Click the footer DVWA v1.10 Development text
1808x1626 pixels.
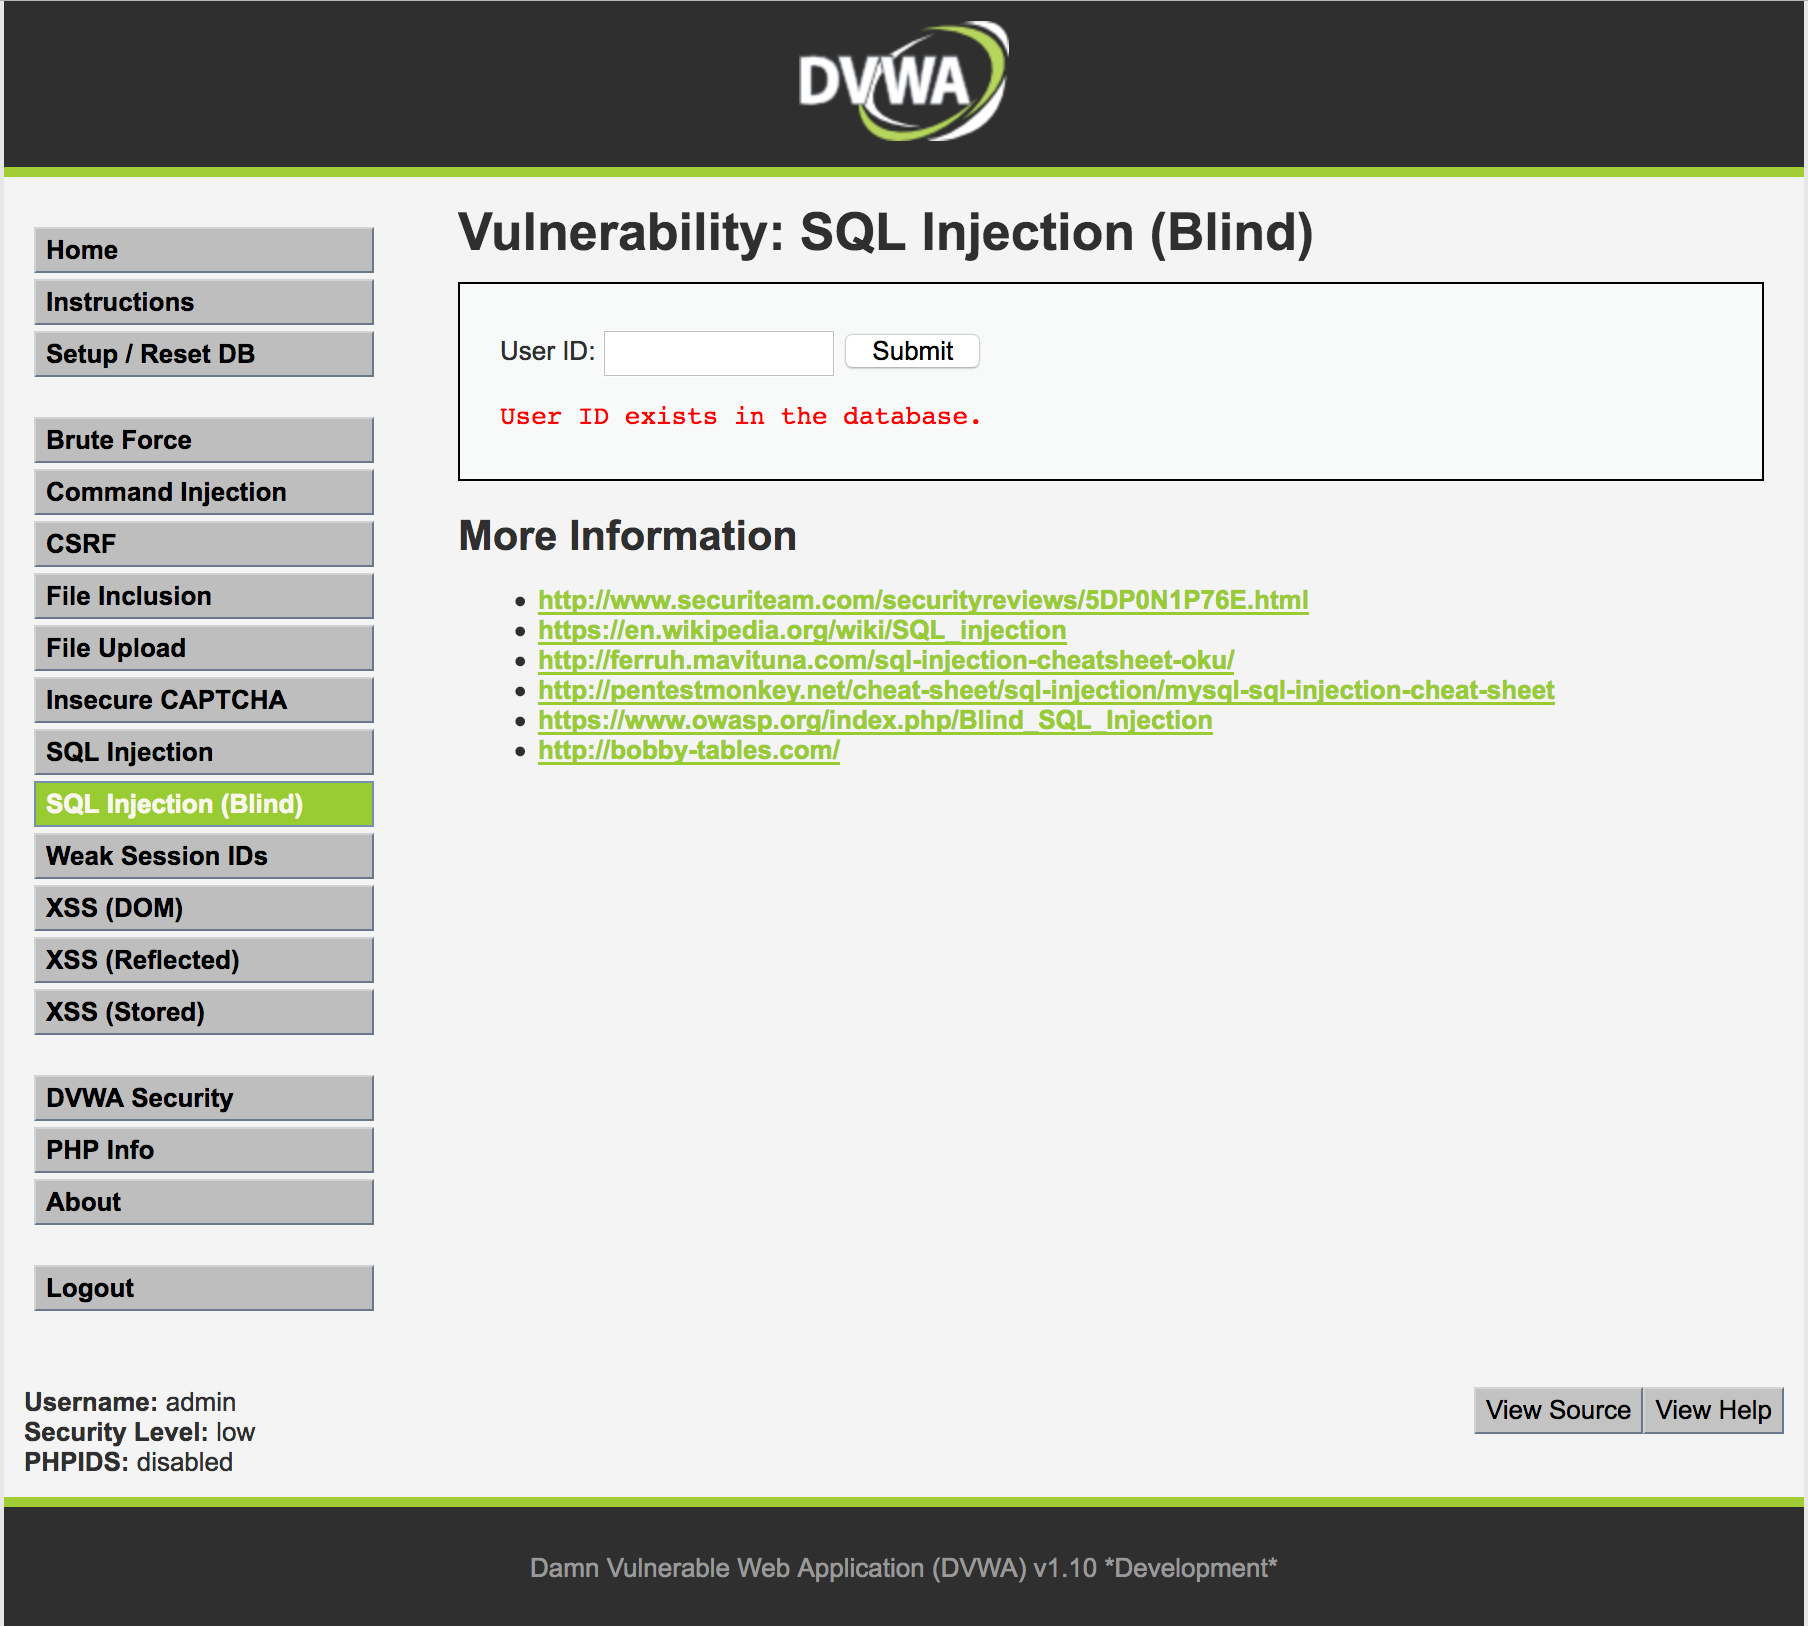pyautogui.click(x=904, y=1568)
